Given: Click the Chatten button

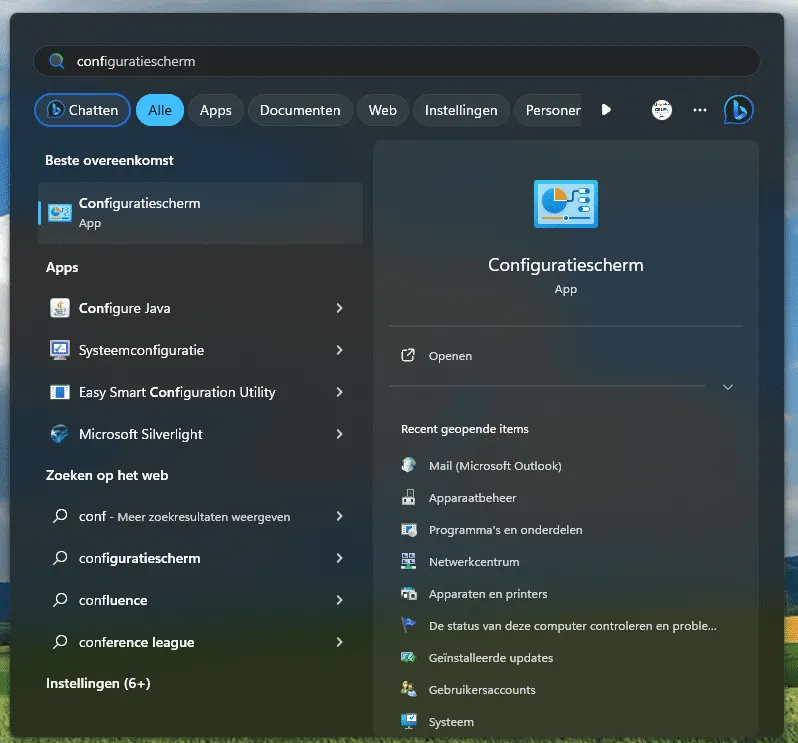Looking at the screenshot, I should [82, 110].
